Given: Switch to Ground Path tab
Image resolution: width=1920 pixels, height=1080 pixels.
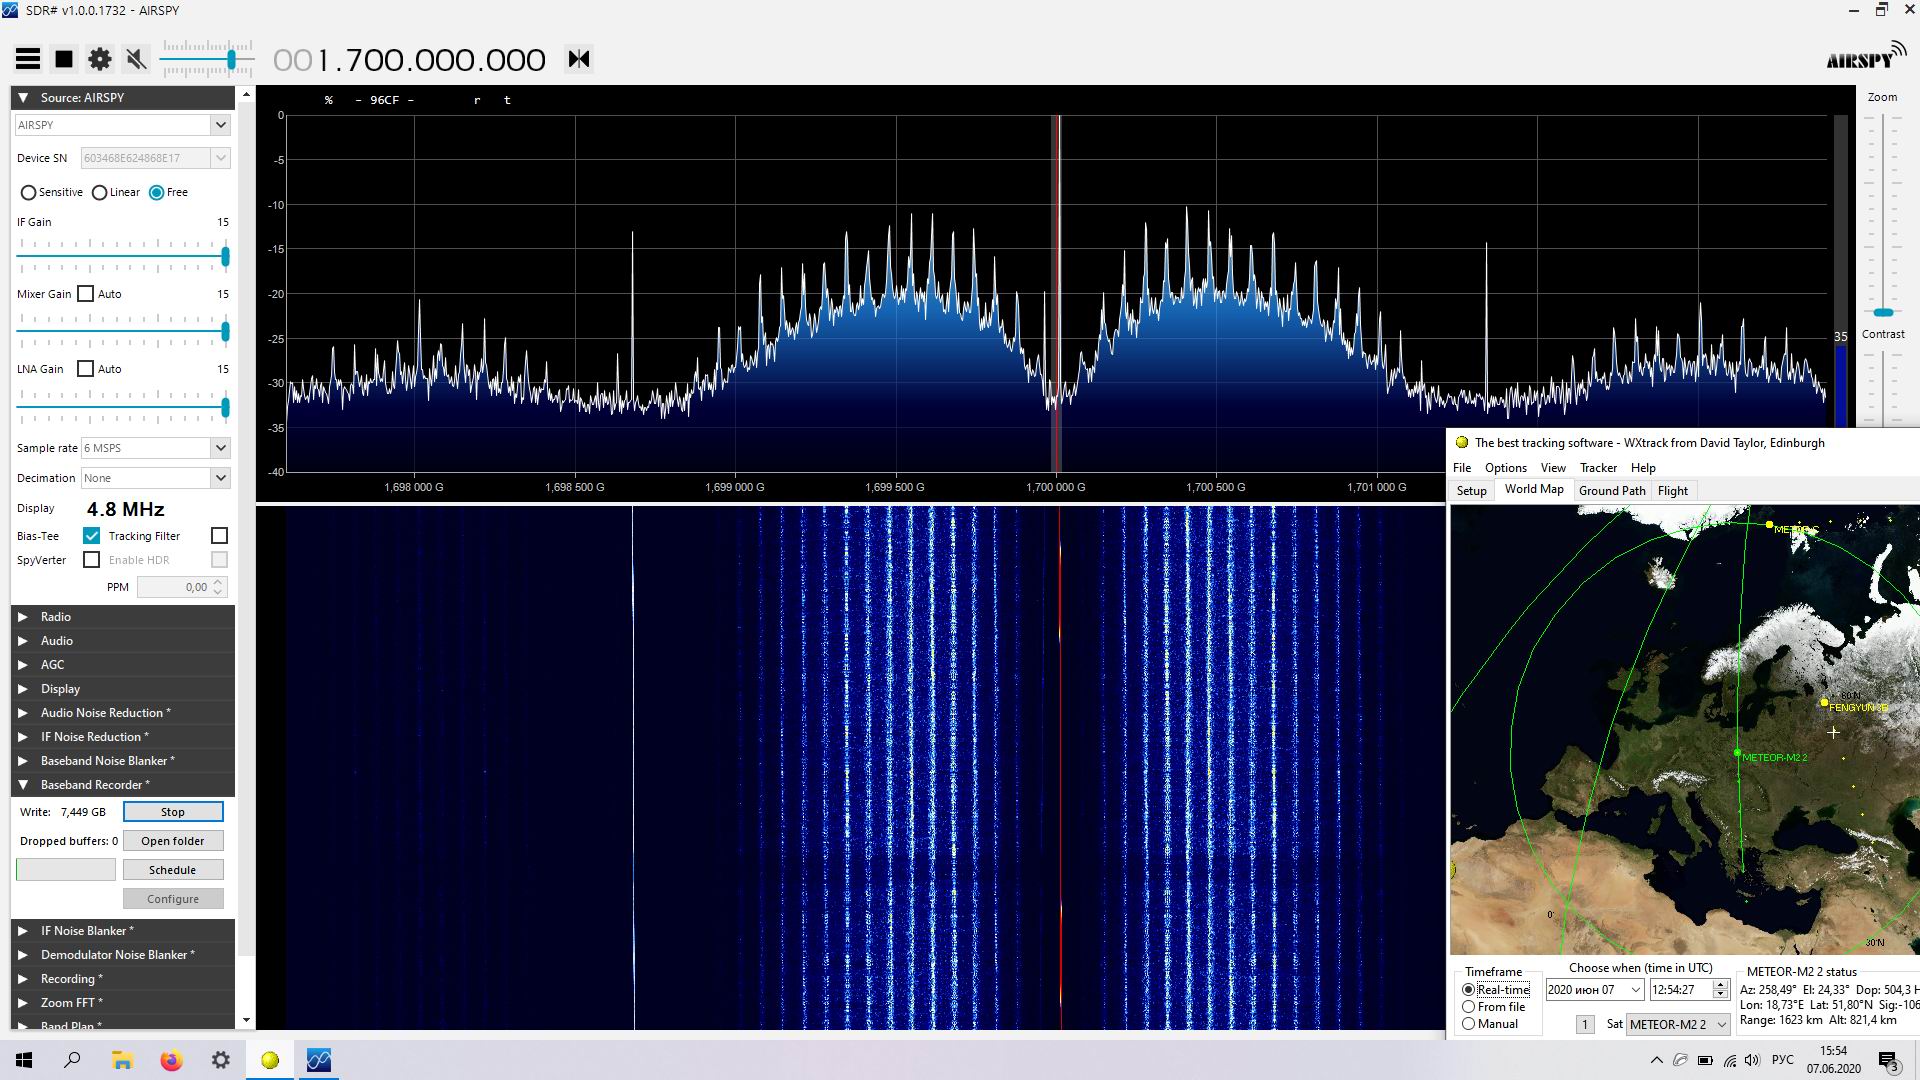Looking at the screenshot, I should point(1612,491).
